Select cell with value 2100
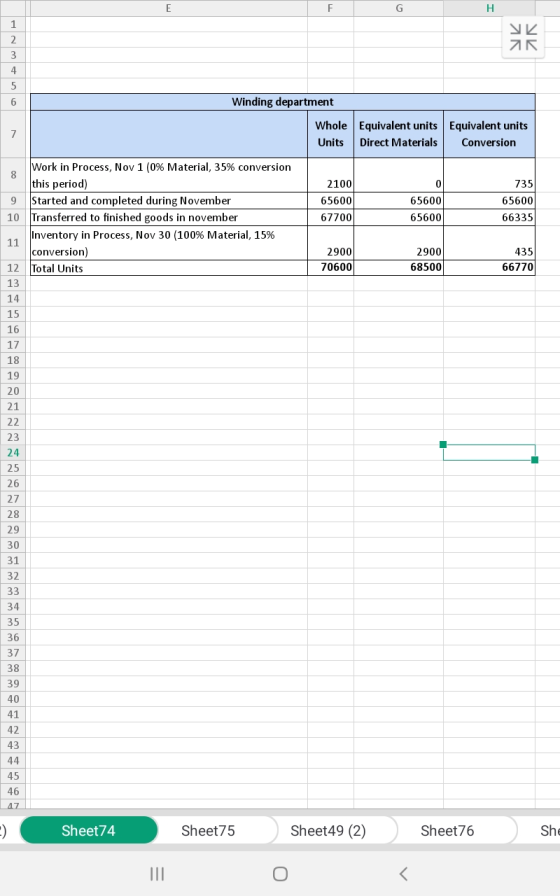The width and height of the screenshot is (560, 896). pyautogui.click(x=330, y=175)
